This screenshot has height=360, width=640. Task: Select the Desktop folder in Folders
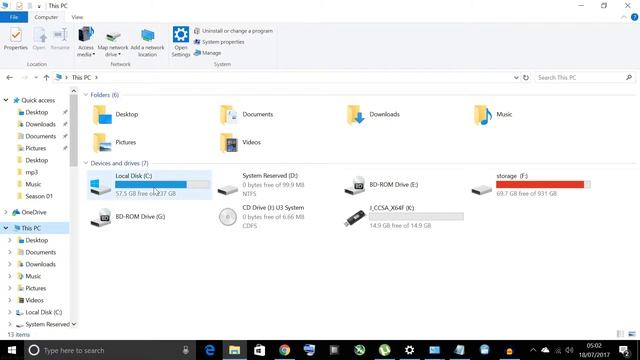[116, 115]
